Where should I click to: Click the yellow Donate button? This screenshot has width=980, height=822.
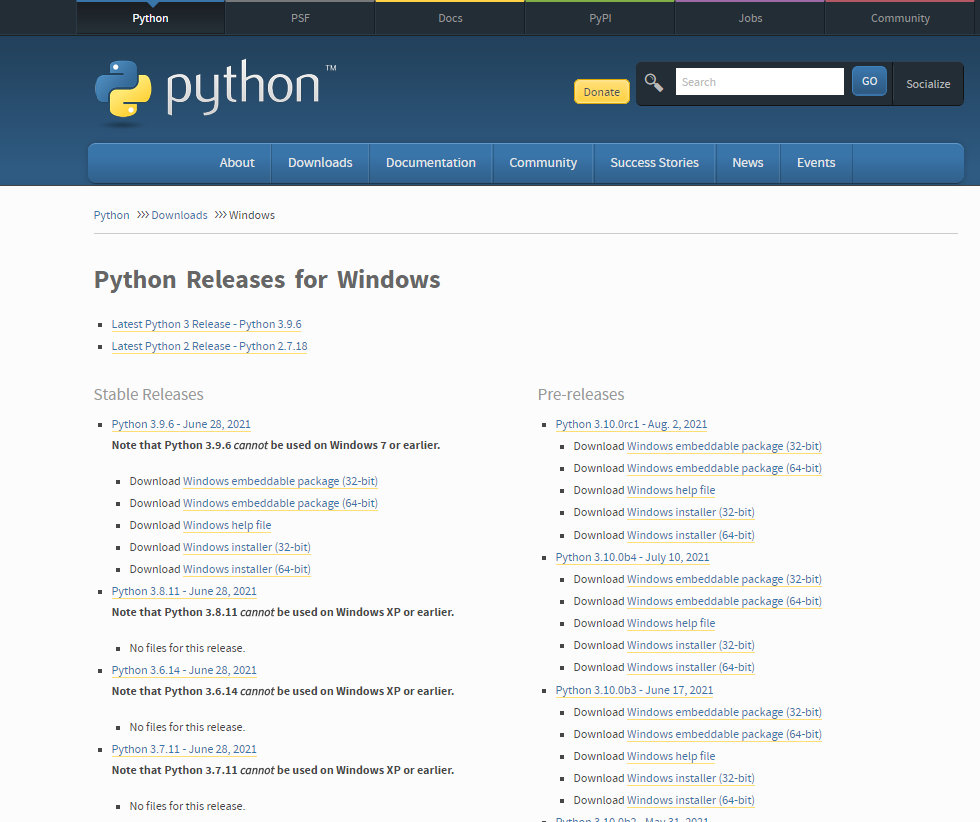[x=601, y=92]
